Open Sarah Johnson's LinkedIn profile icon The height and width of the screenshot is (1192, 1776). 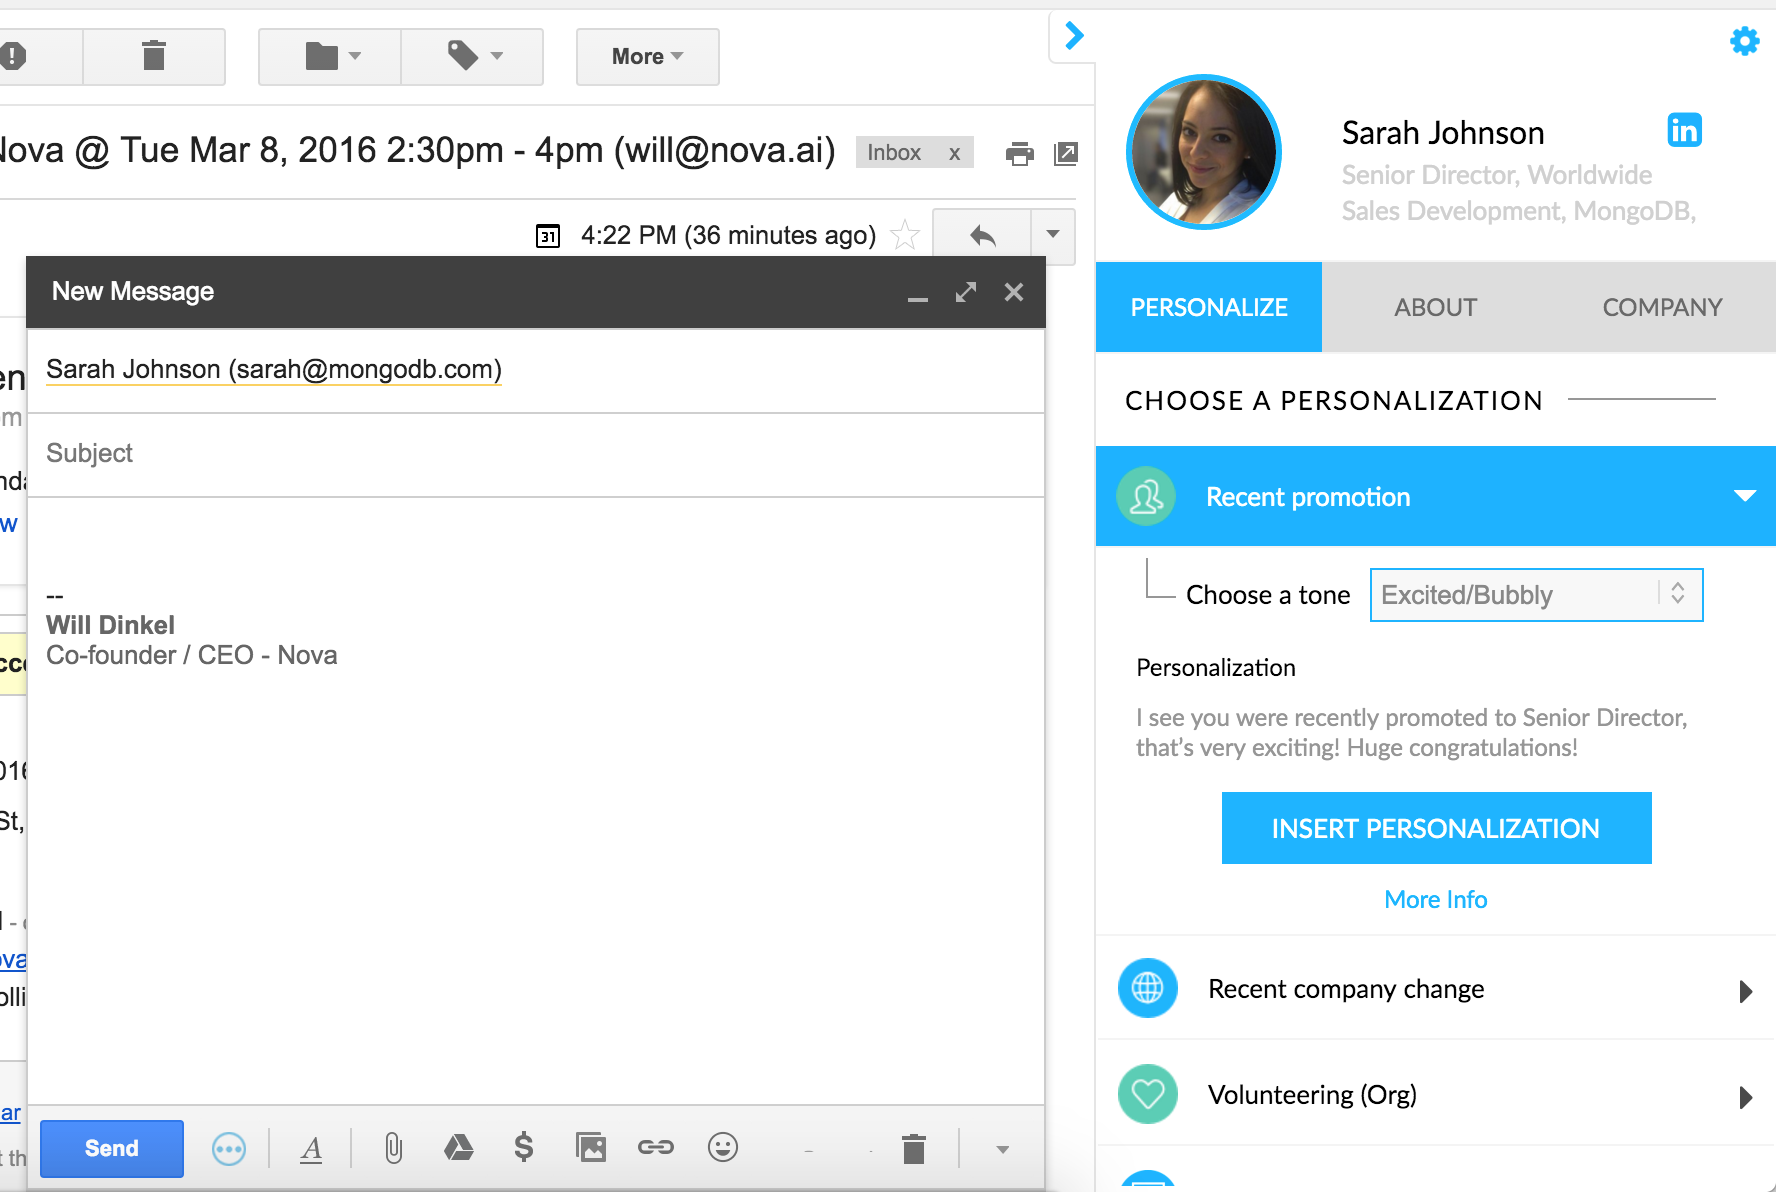1685,131
